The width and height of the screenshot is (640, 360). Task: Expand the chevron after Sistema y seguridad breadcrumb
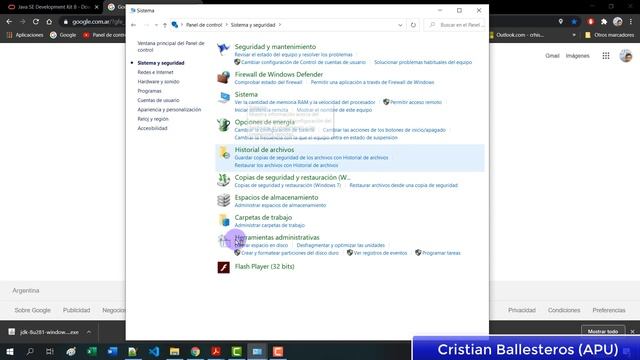280,25
